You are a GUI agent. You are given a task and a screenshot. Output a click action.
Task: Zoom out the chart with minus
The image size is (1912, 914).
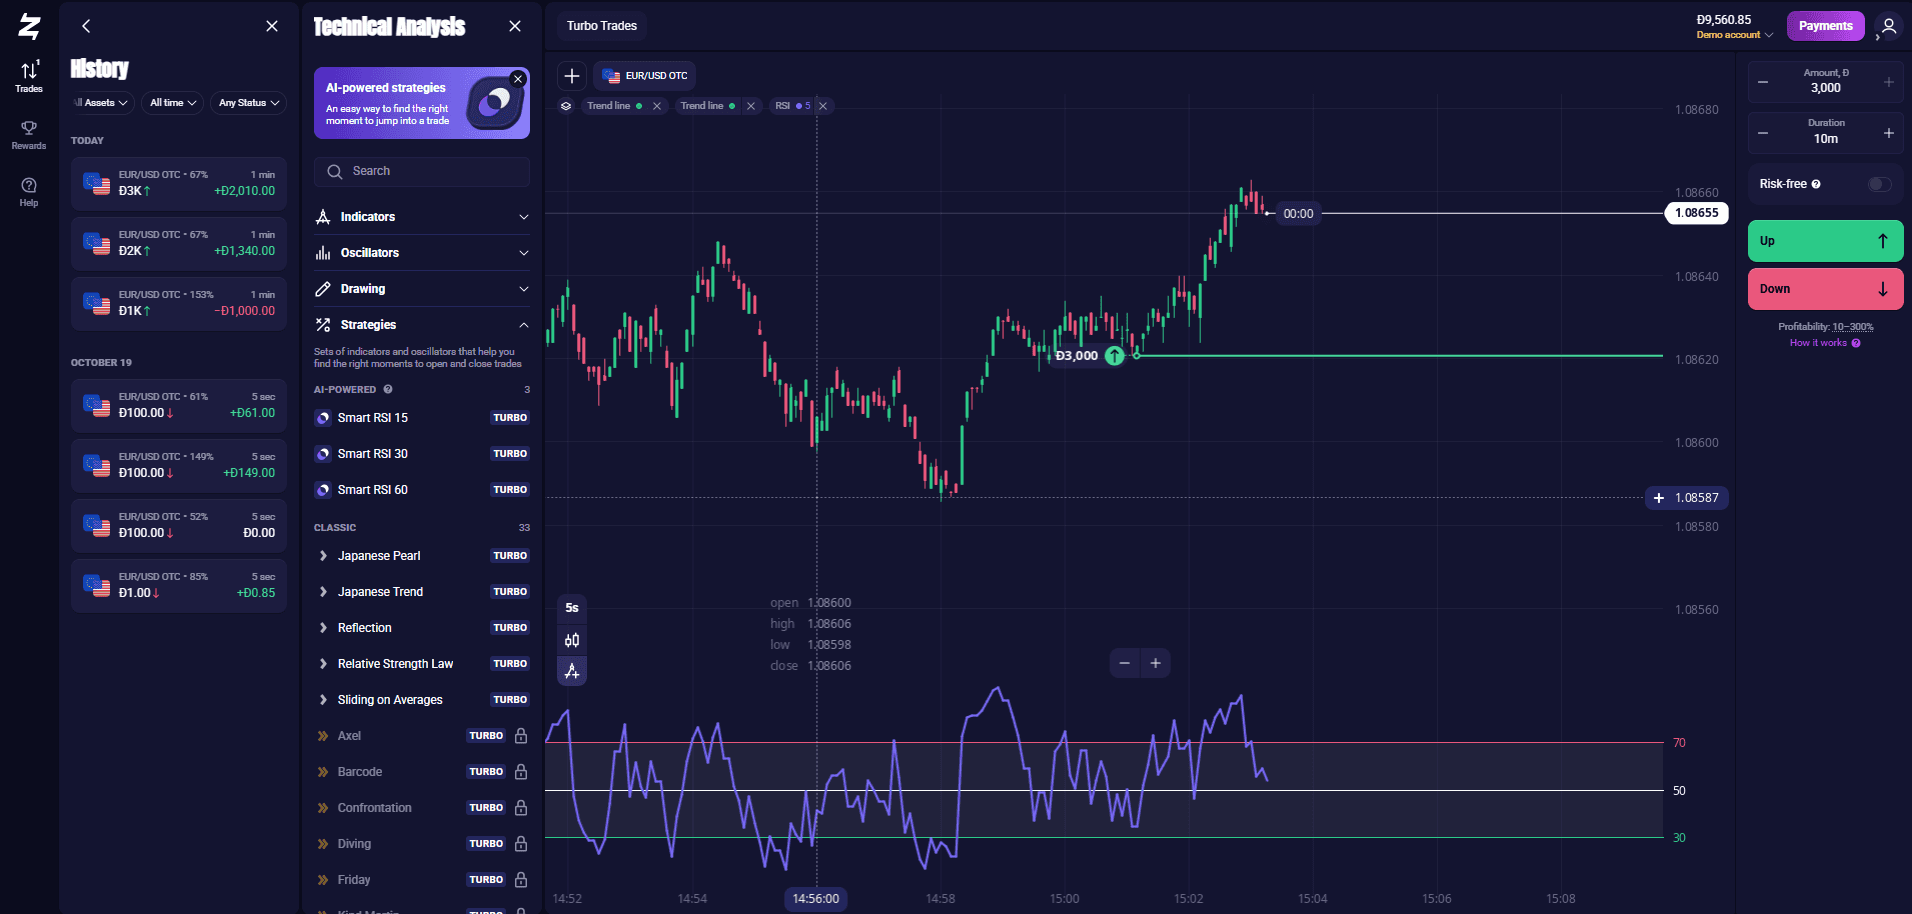click(x=1125, y=663)
